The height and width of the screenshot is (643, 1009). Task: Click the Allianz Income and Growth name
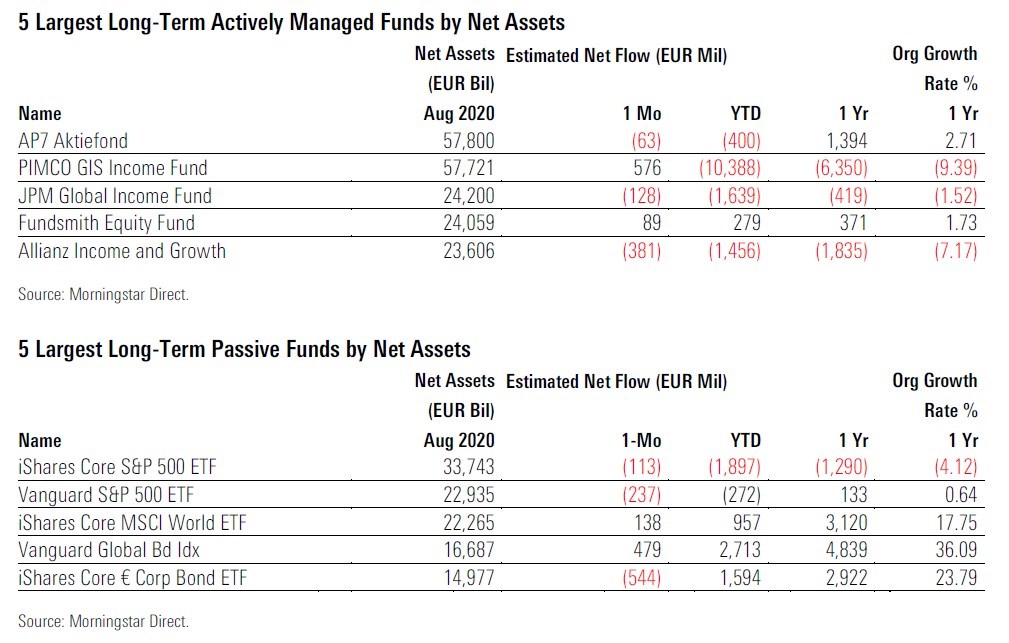[122, 251]
